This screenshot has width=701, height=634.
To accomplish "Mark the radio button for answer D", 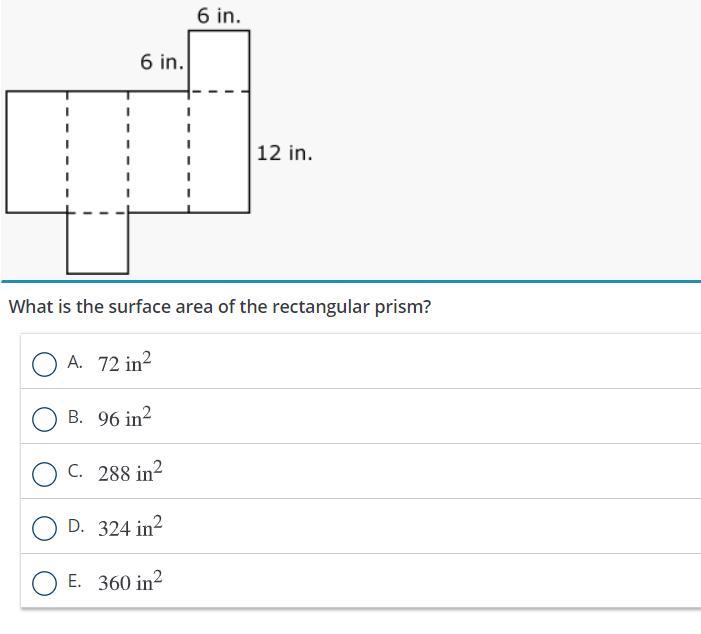I will [44, 528].
